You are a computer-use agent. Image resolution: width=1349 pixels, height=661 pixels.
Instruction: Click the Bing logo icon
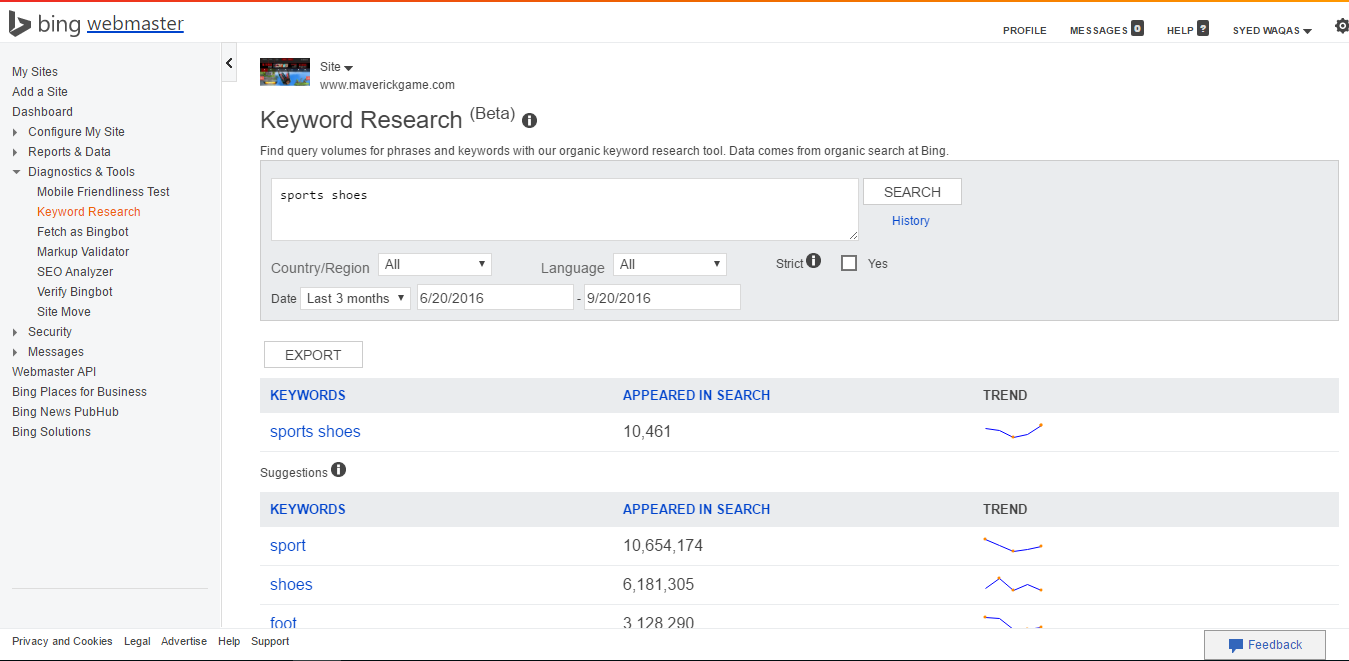(20, 24)
